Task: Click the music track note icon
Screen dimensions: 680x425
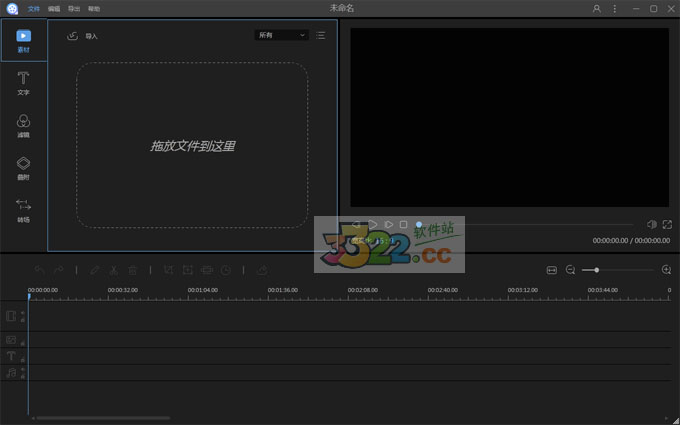Action: pos(11,373)
